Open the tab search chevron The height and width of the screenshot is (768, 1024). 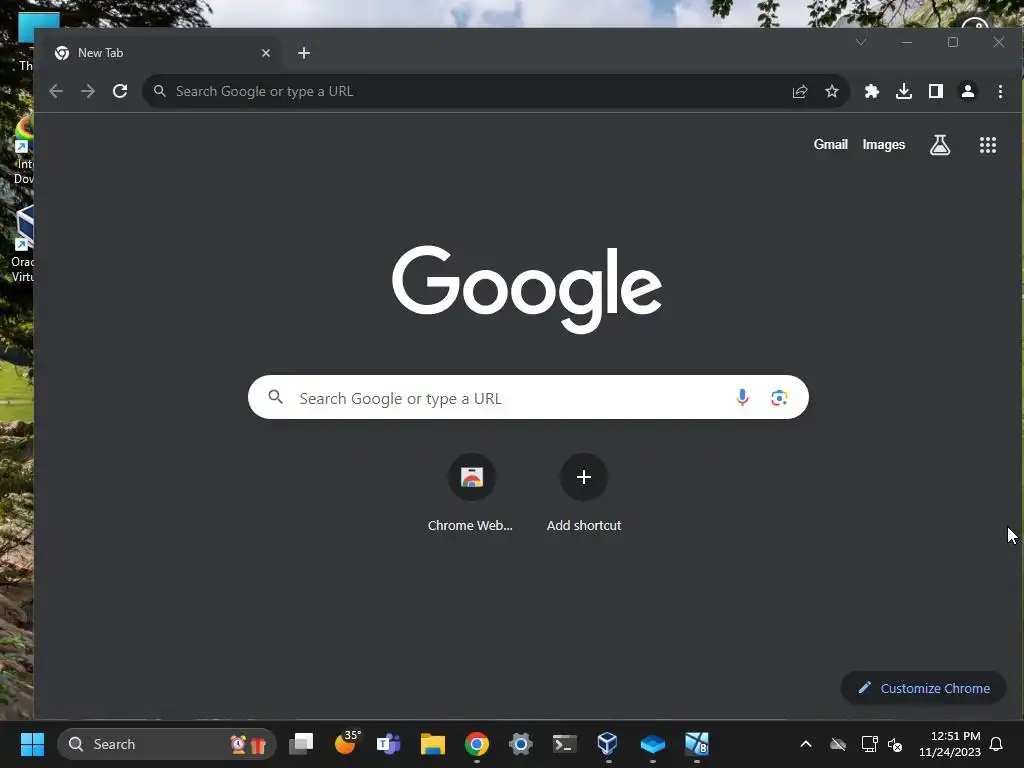(861, 42)
